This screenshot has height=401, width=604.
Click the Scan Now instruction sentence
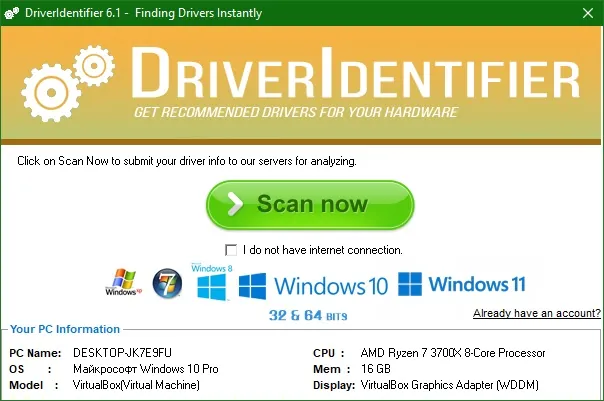(187, 161)
